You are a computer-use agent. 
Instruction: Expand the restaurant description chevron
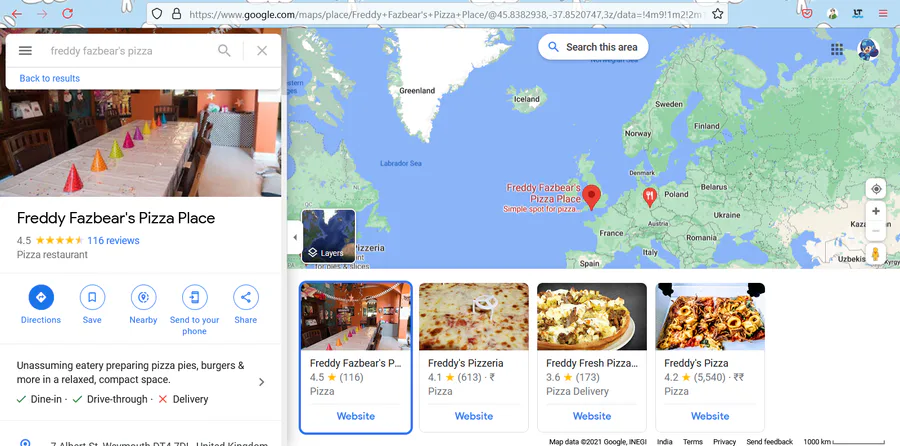(262, 382)
